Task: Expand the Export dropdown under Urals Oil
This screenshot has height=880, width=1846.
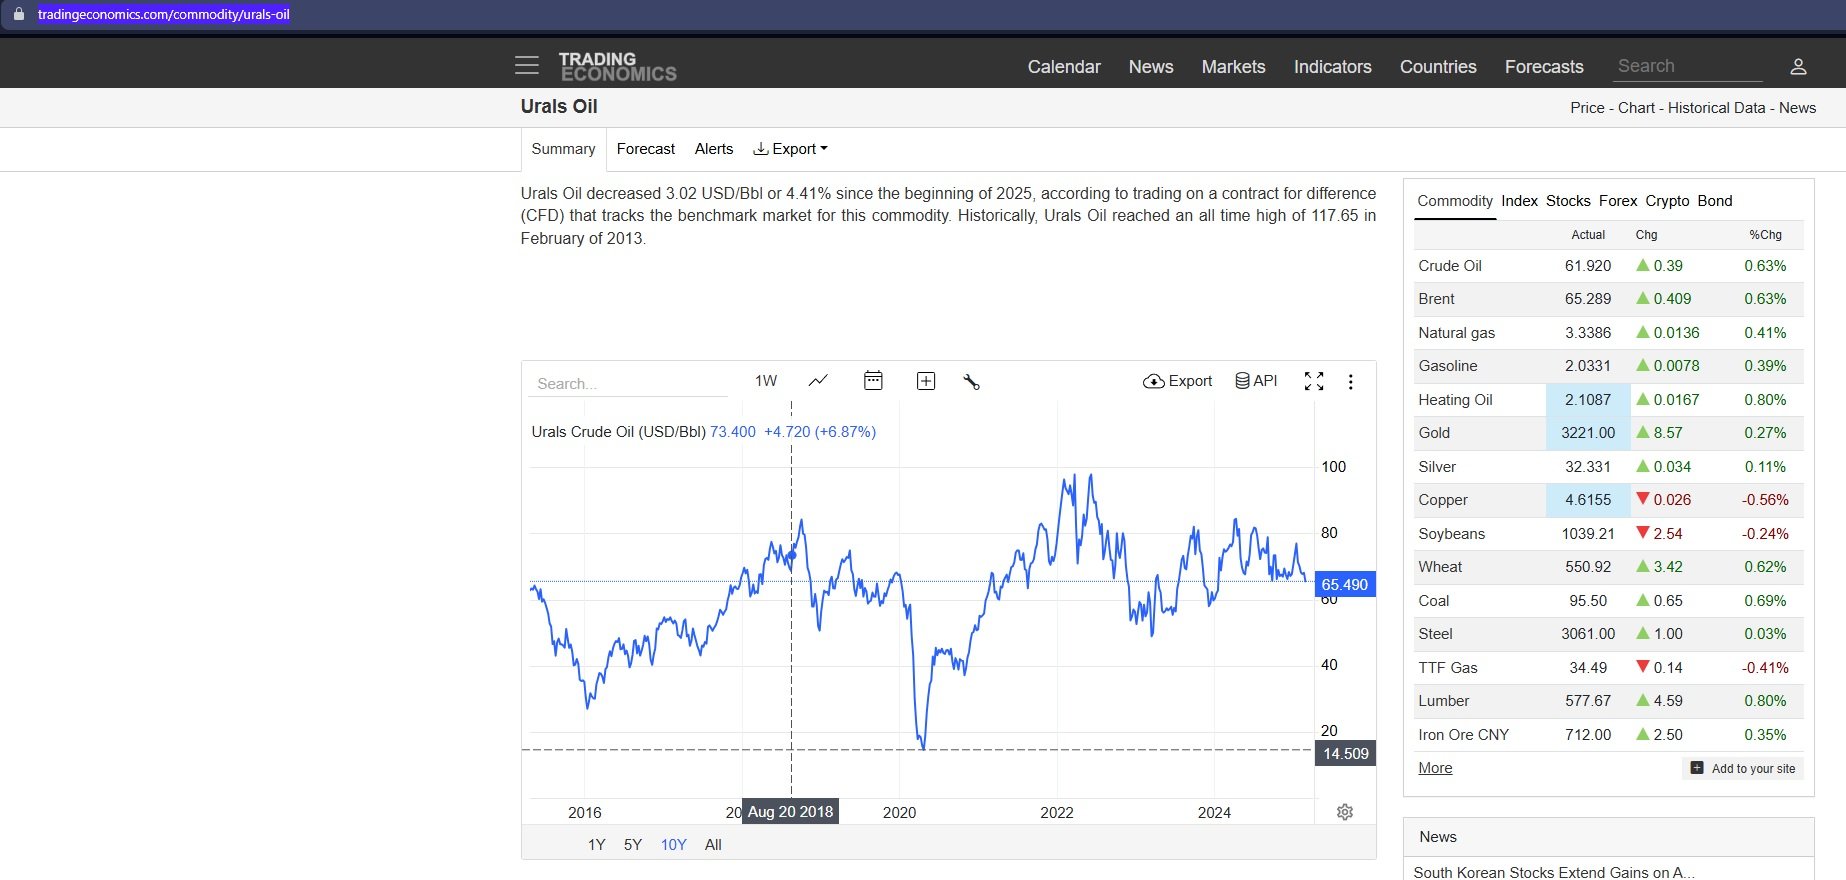Action: click(790, 149)
